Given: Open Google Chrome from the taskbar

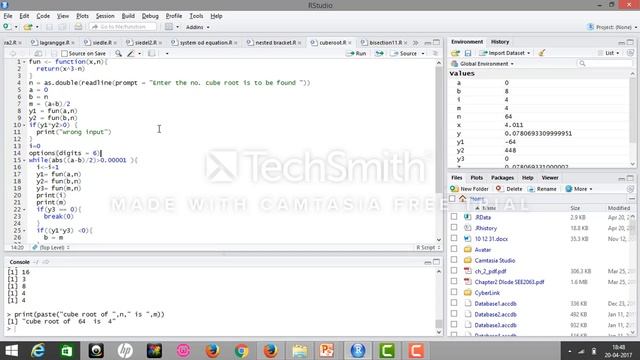Looking at the screenshot, I should [241, 351].
